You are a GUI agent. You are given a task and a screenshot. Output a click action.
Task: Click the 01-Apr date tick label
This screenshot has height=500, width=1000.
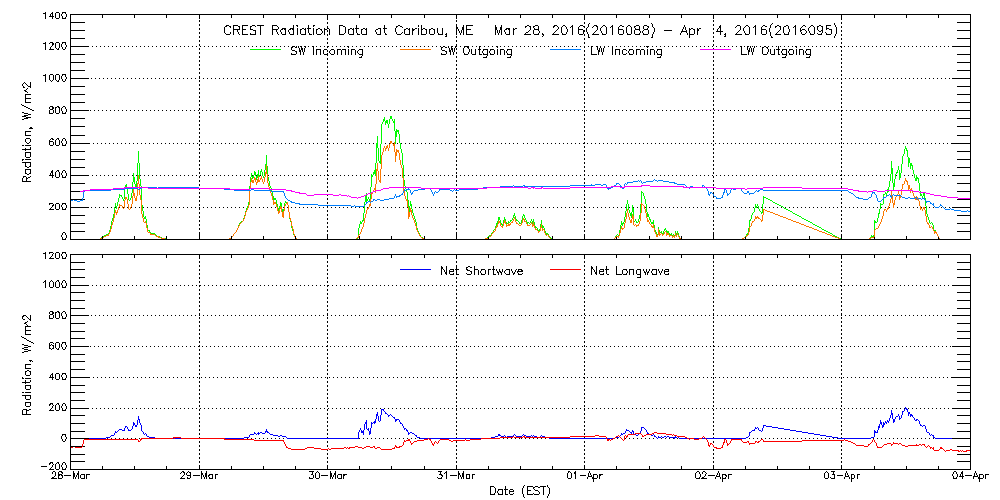point(585,476)
